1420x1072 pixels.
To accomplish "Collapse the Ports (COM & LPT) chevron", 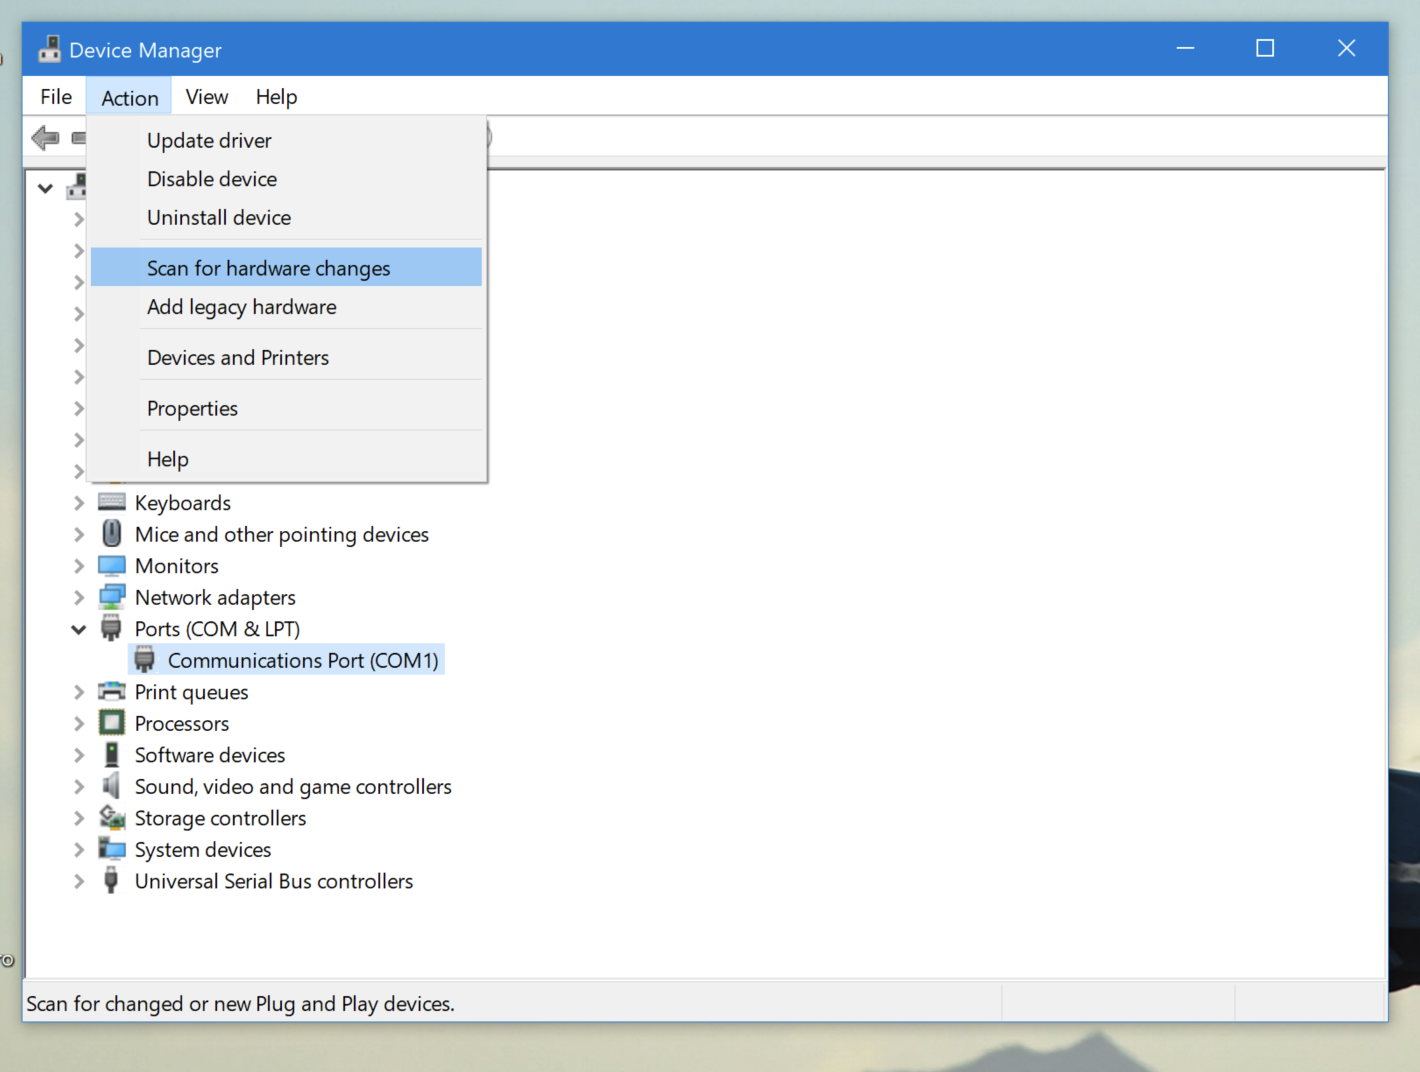I will [78, 629].
